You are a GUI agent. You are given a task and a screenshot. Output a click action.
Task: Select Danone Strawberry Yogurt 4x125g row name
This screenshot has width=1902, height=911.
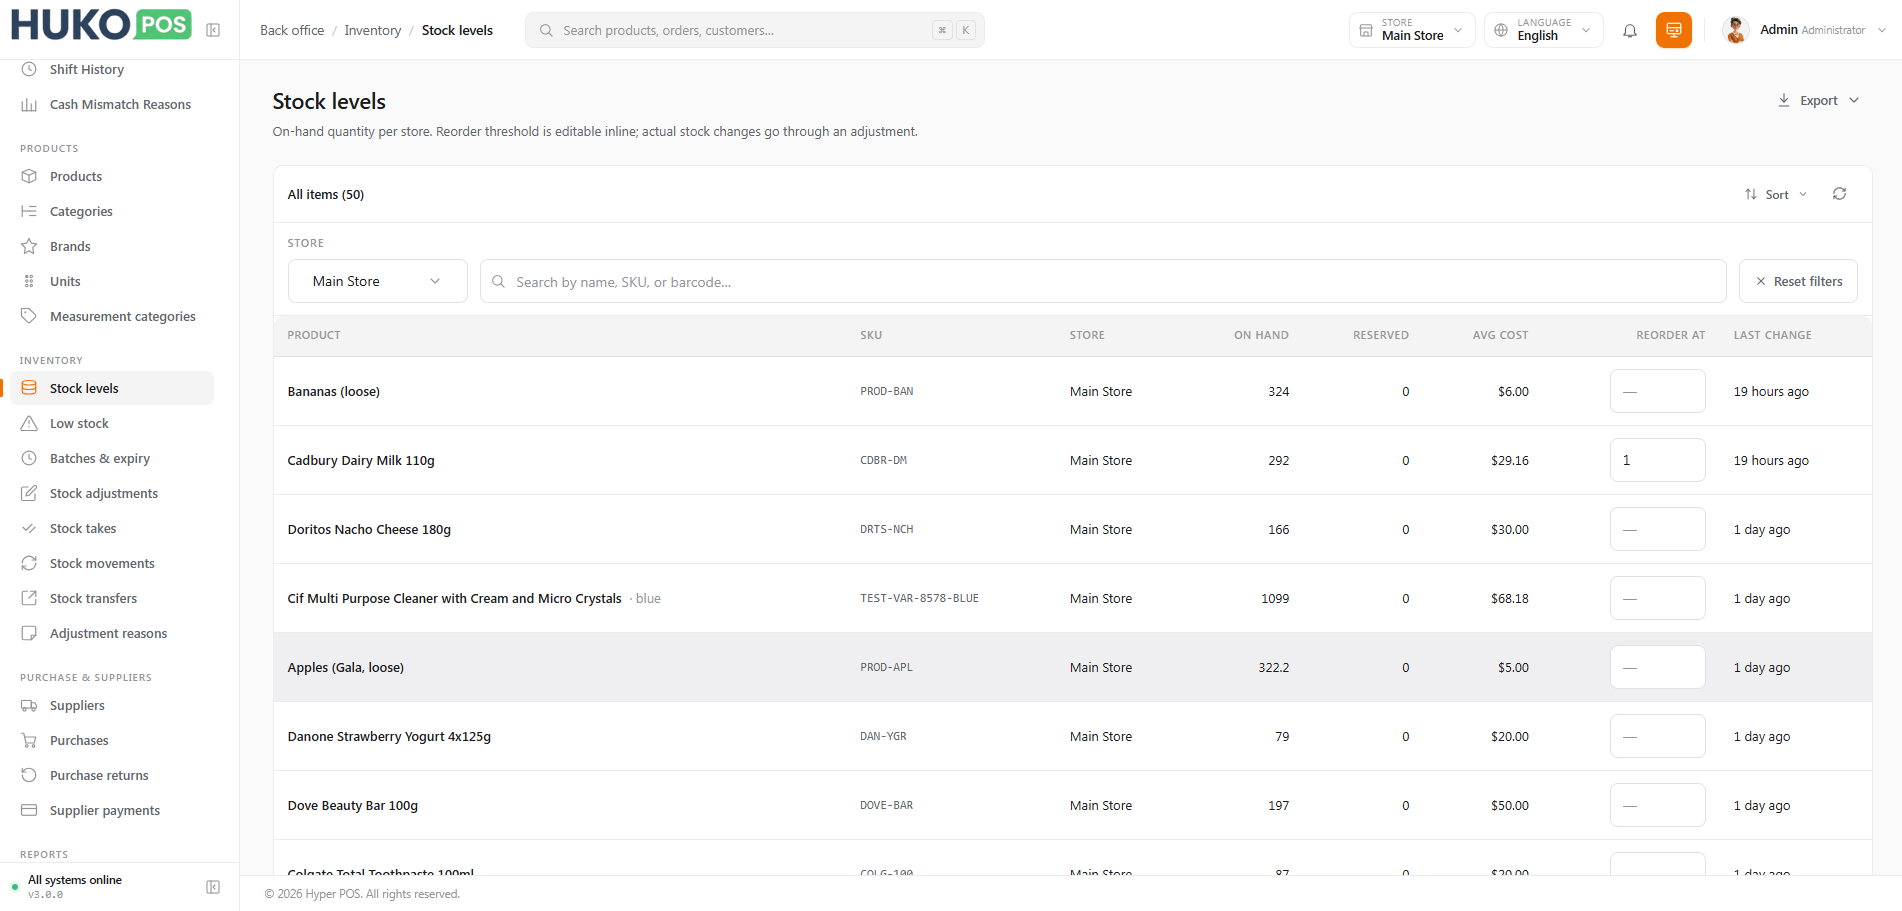pyautogui.click(x=389, y=736)
